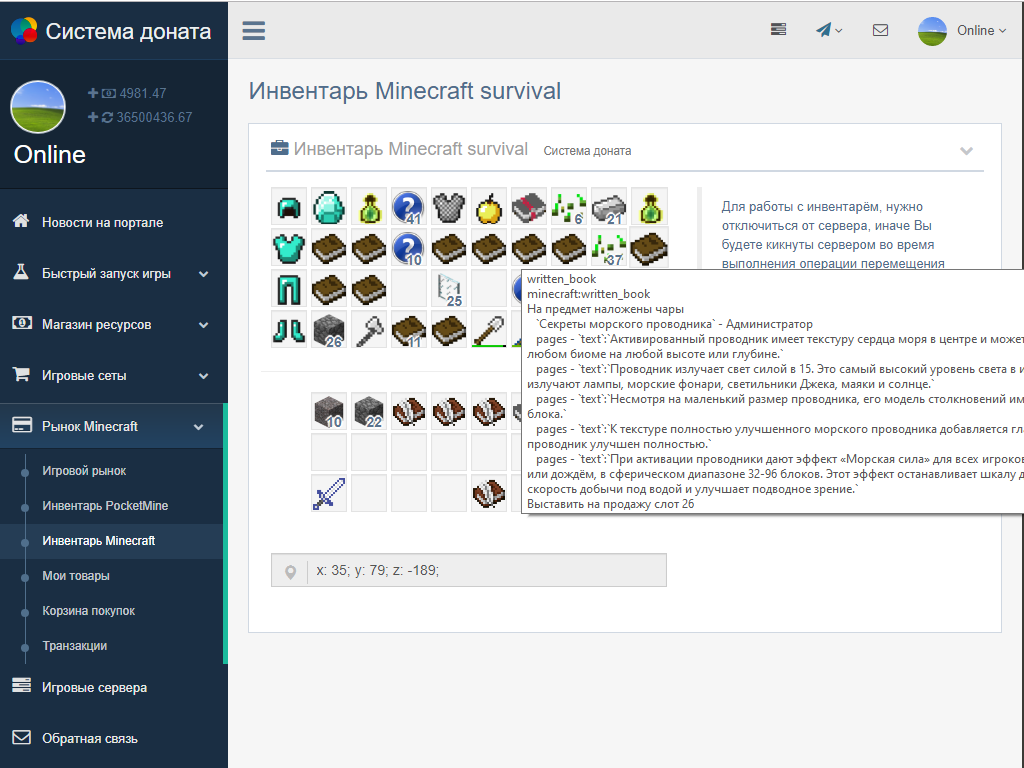The image size is (1024, 768).
Task: Click the diamond helmet inventory item
Action: 289,207
